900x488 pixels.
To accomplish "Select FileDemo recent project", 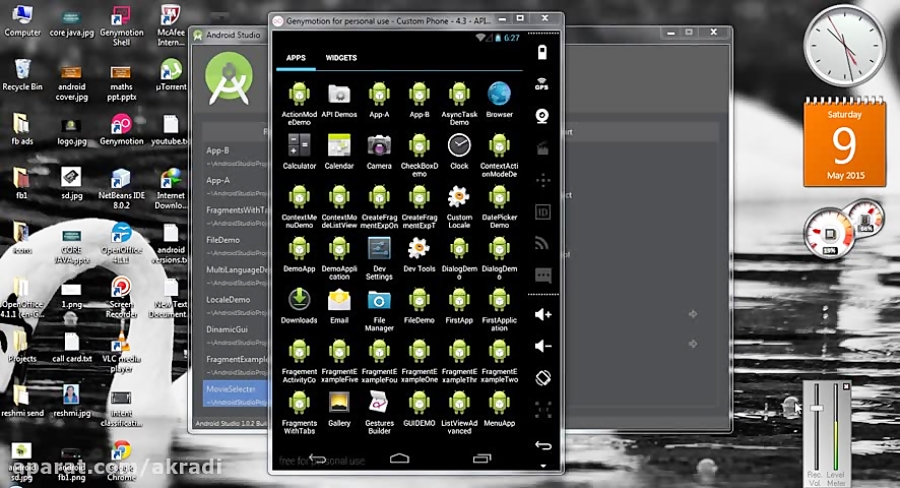I will (x=235, y=246).
